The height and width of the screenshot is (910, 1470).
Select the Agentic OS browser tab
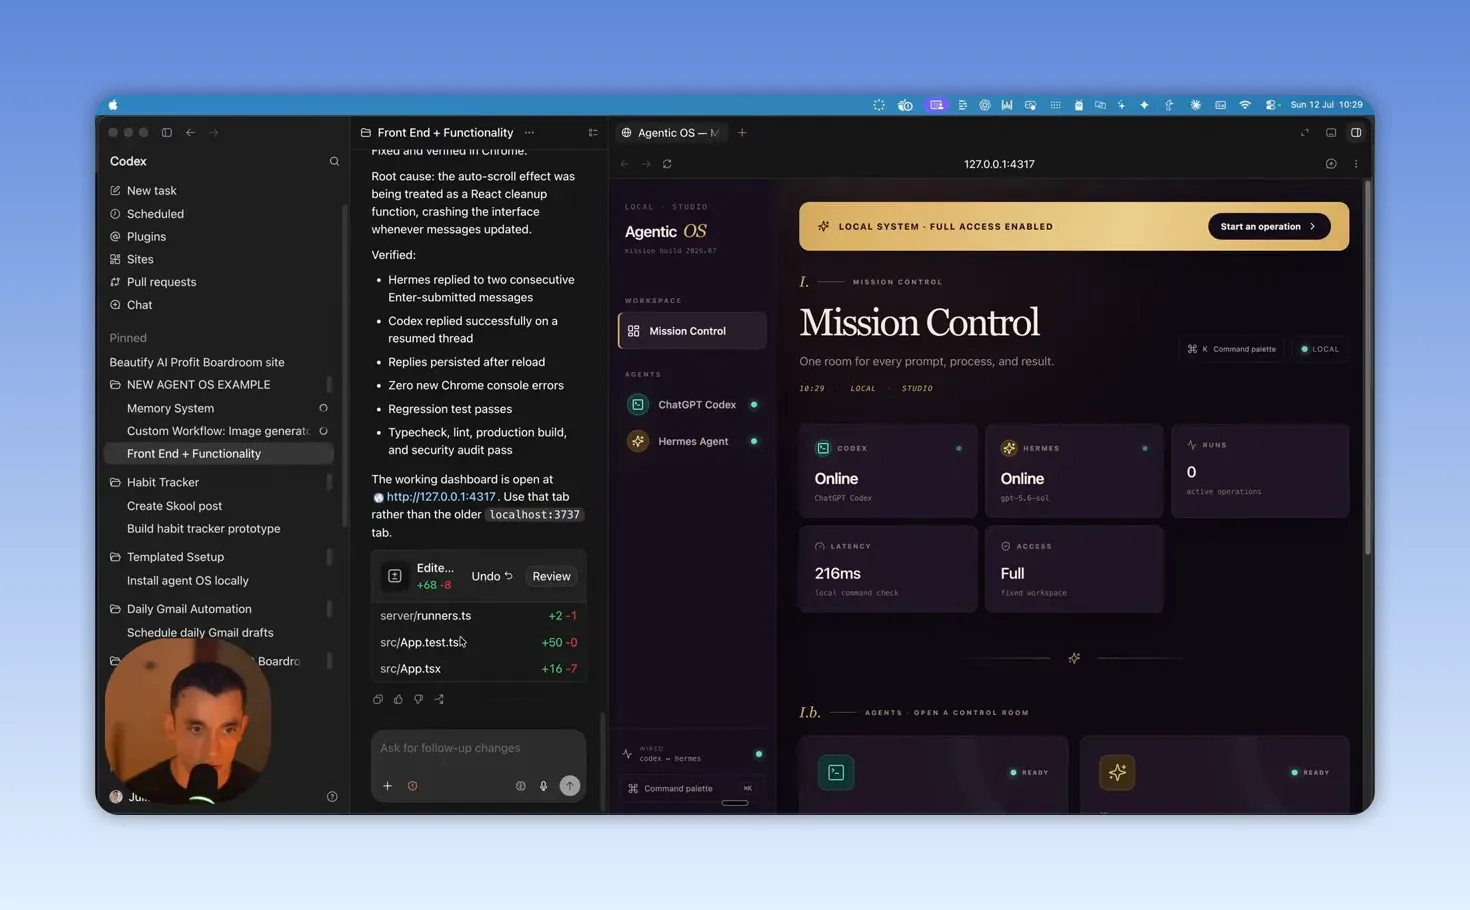click(671, 132)
